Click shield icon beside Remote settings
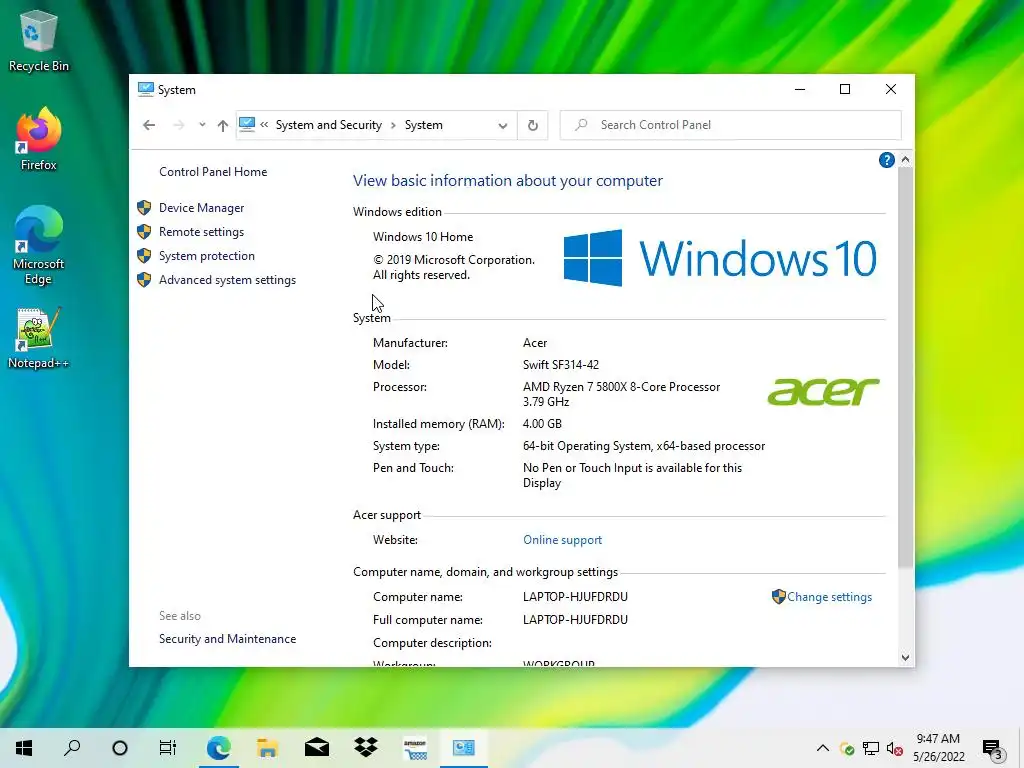Viewport: 1024px width, 768px height. click(x=144, y=232)
